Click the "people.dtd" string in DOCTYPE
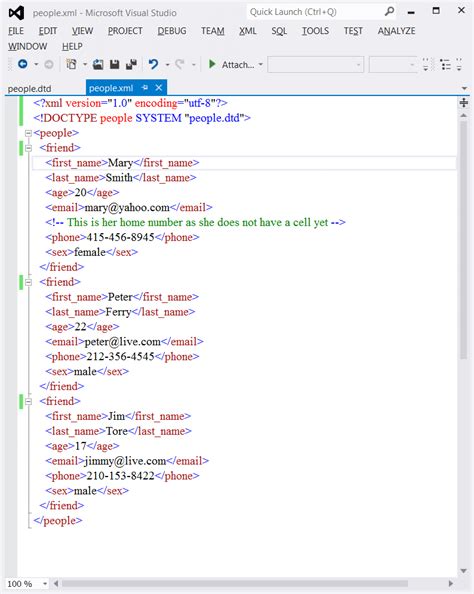The image size is (474, 594). coord(214,118)
